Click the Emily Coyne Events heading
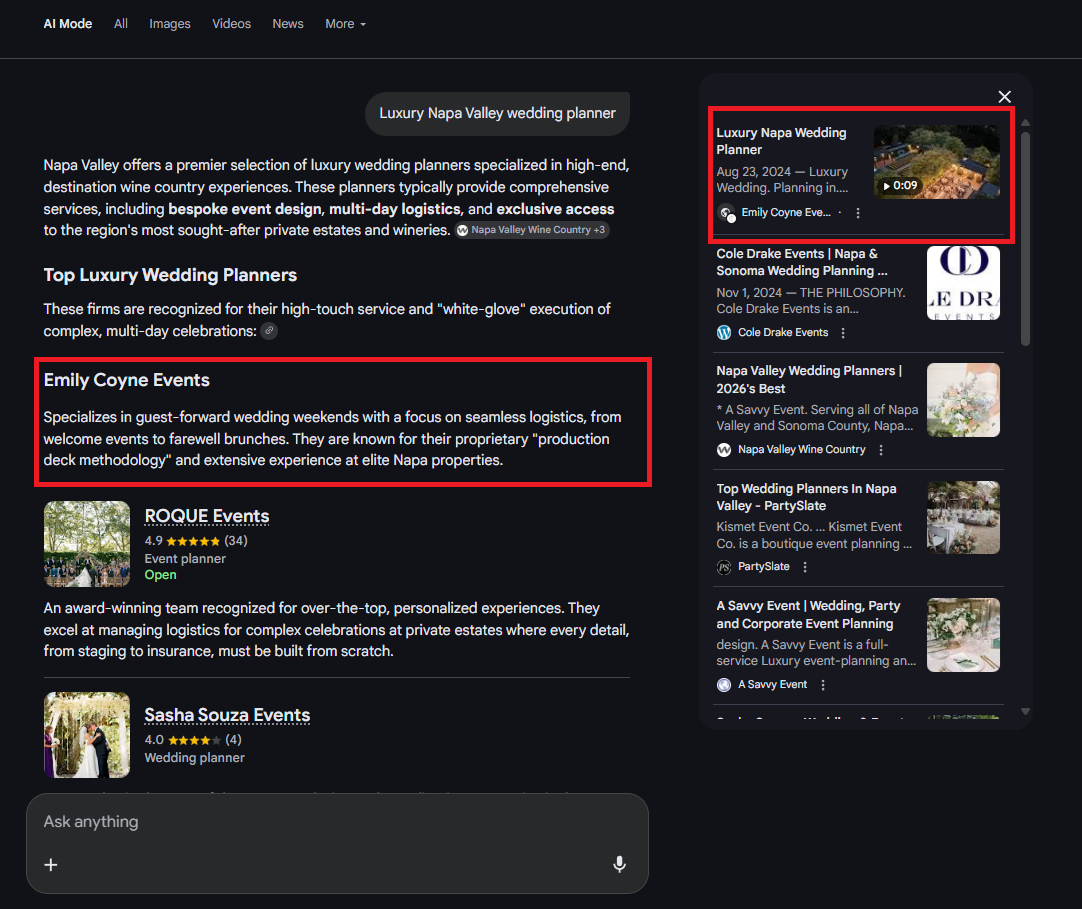The image size is (1082, 909). tap(126, 380)
